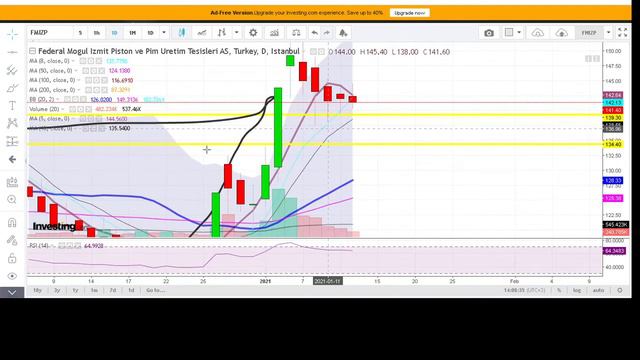This screenshot has height=360, width=640.
Task: Click the time zone clock (UTC+3)
Action: click(x=524, y=290)
